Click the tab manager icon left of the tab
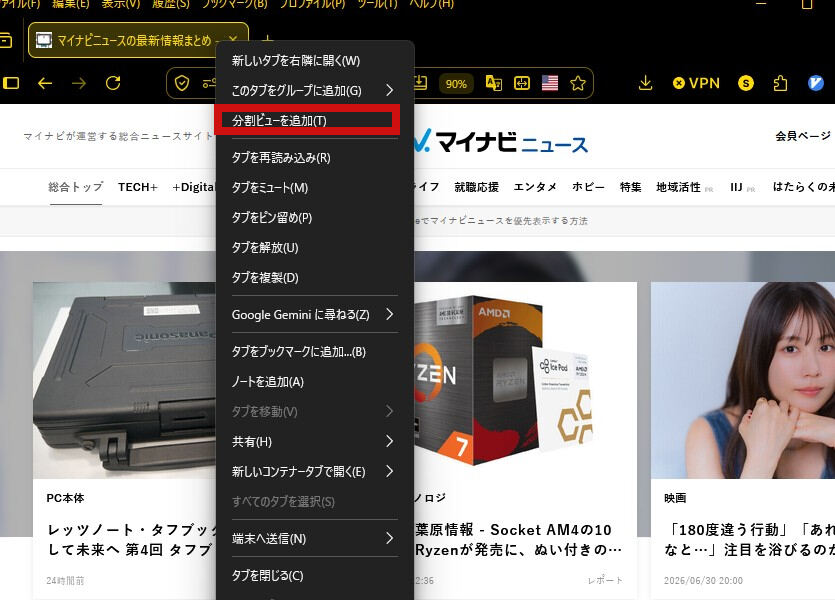The image size is (835, 600). coord(5,40)
